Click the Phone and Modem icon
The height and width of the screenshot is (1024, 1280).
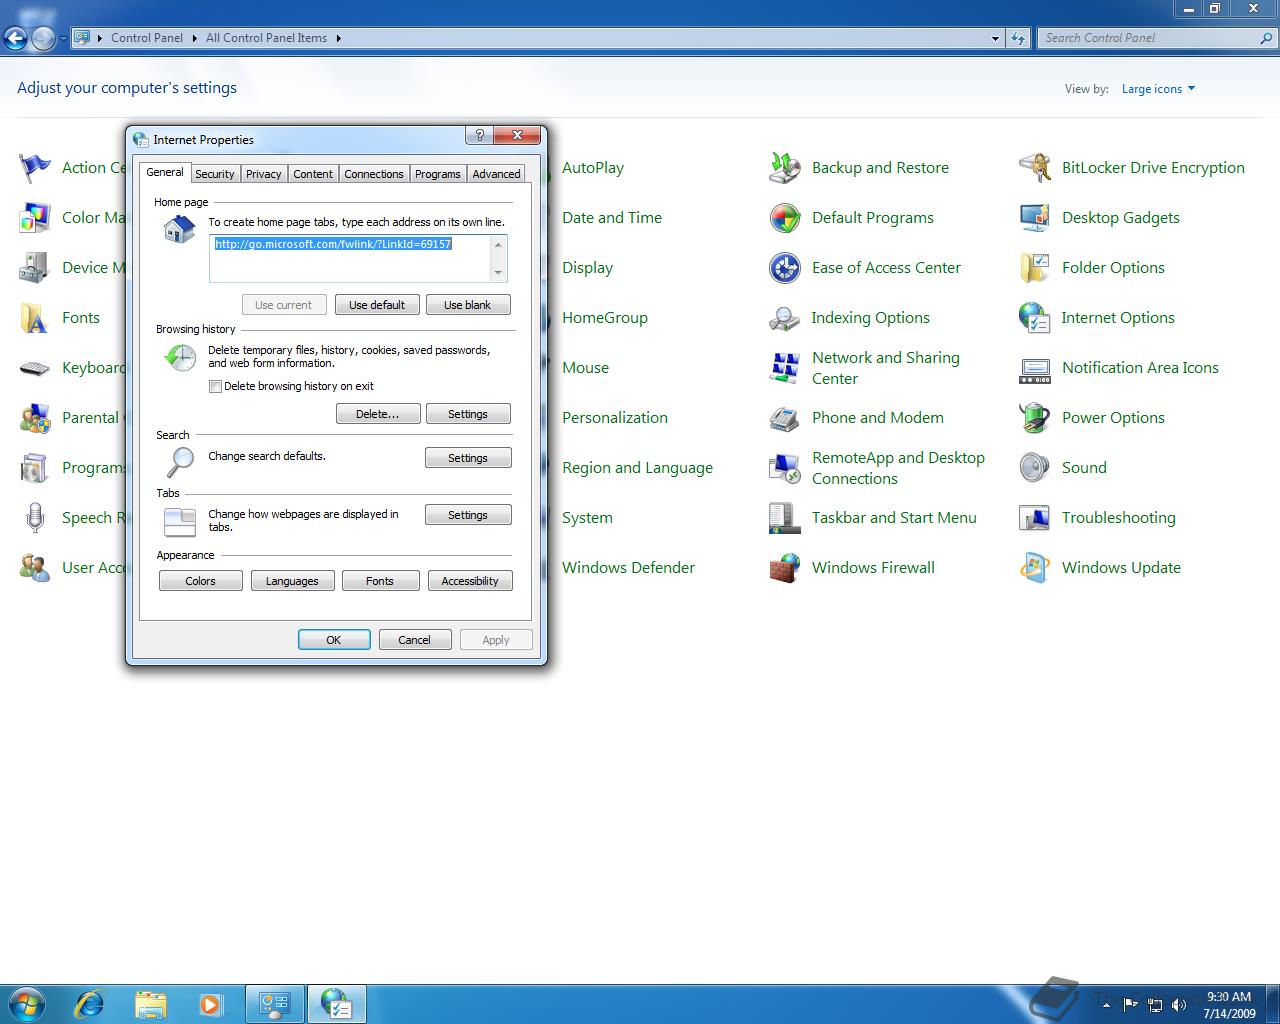(x=785, y=418)
